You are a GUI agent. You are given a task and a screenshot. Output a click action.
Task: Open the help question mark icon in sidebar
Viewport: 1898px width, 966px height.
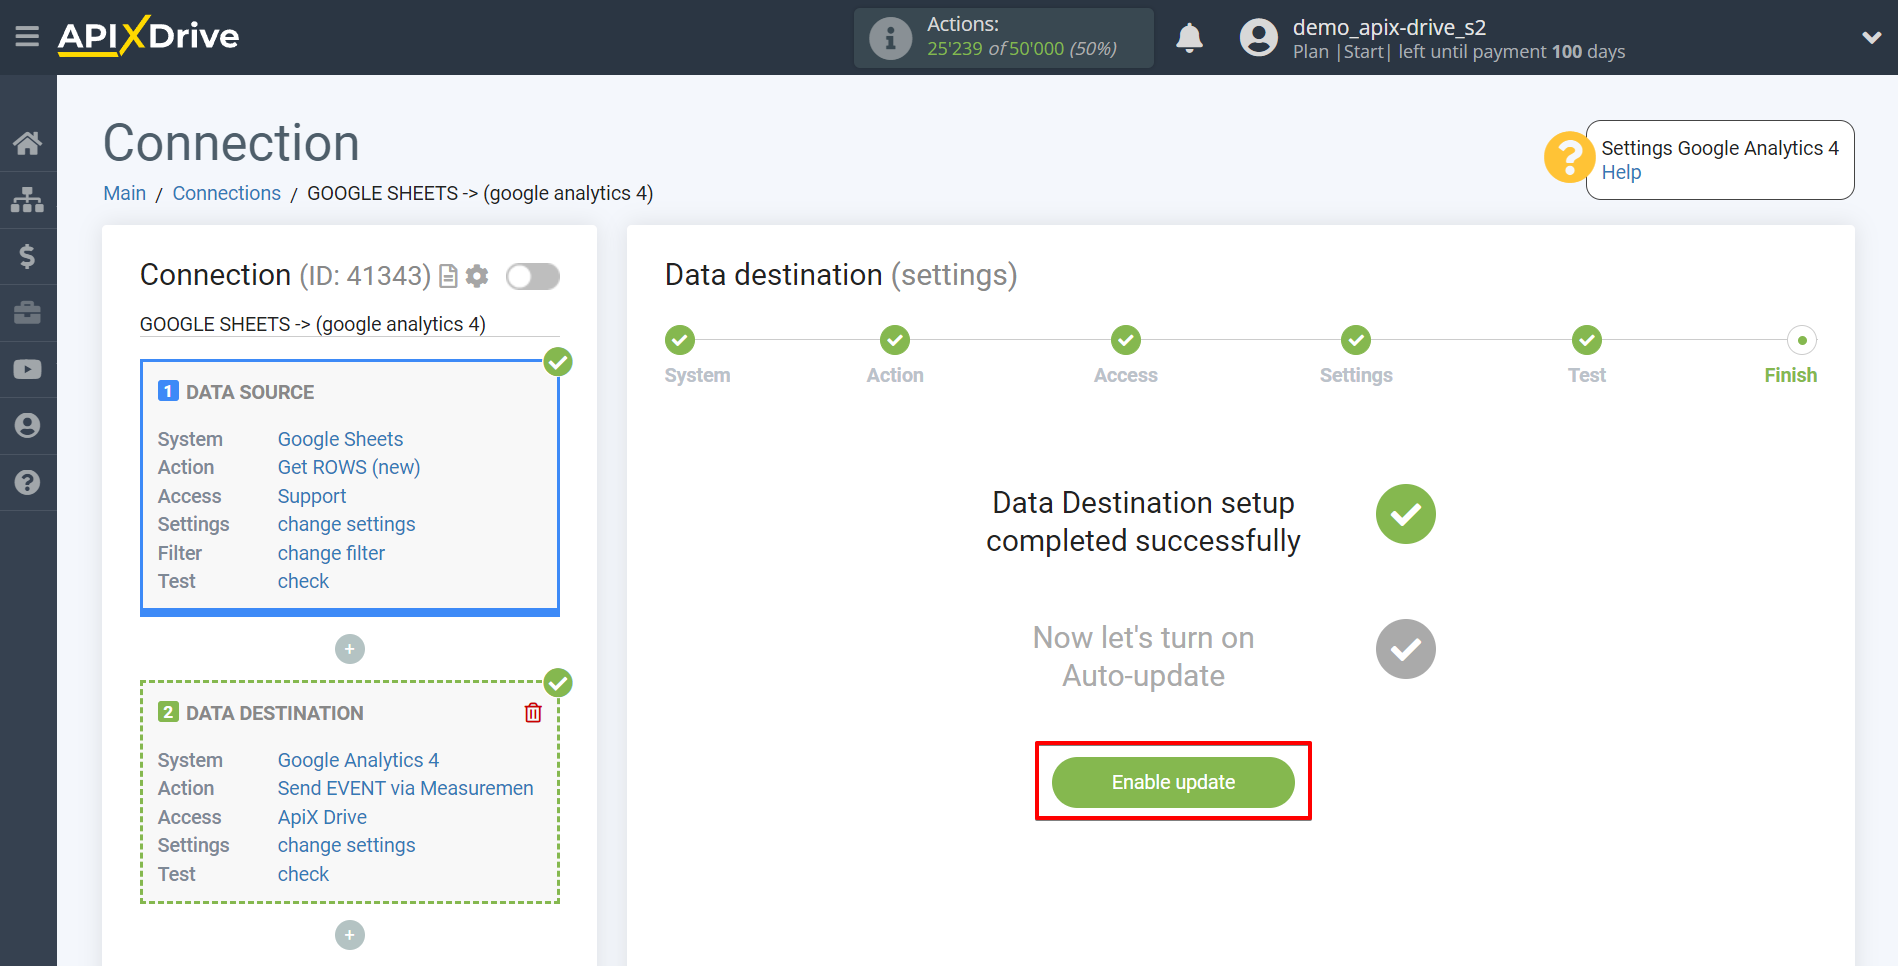pyautogui.click(x=28, y=483)
